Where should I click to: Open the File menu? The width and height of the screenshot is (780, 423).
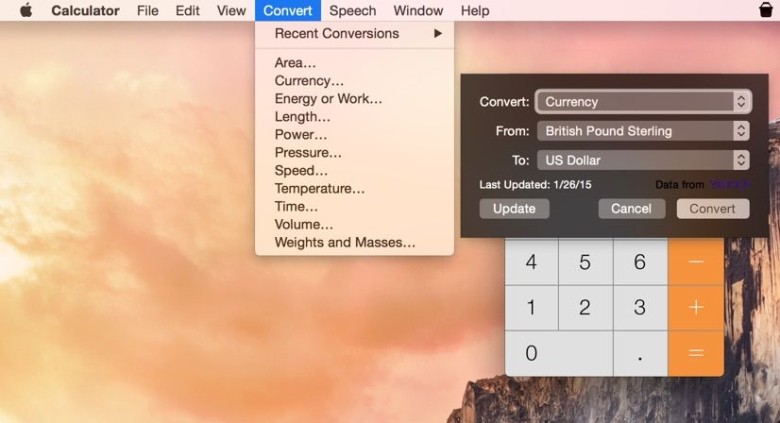coord(148,10)
